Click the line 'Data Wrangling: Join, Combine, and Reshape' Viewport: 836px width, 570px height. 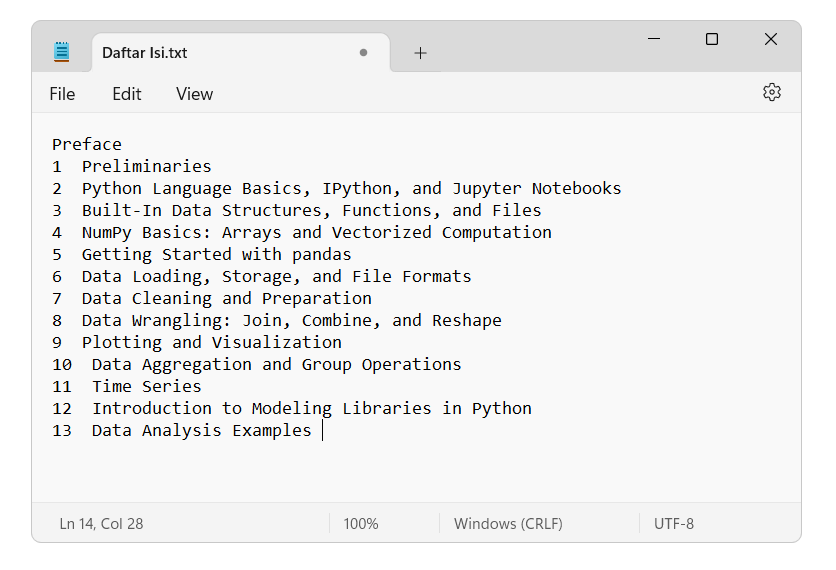click(292, 320)
